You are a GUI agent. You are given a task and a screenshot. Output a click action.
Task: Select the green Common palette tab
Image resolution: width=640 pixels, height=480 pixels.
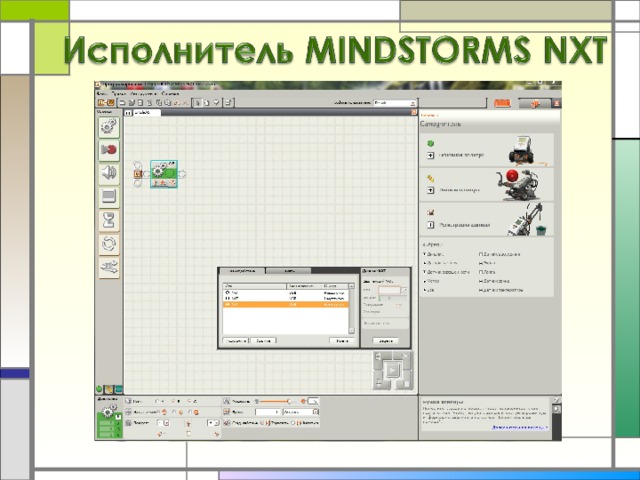pyautogui.click(x=99, y=389)
